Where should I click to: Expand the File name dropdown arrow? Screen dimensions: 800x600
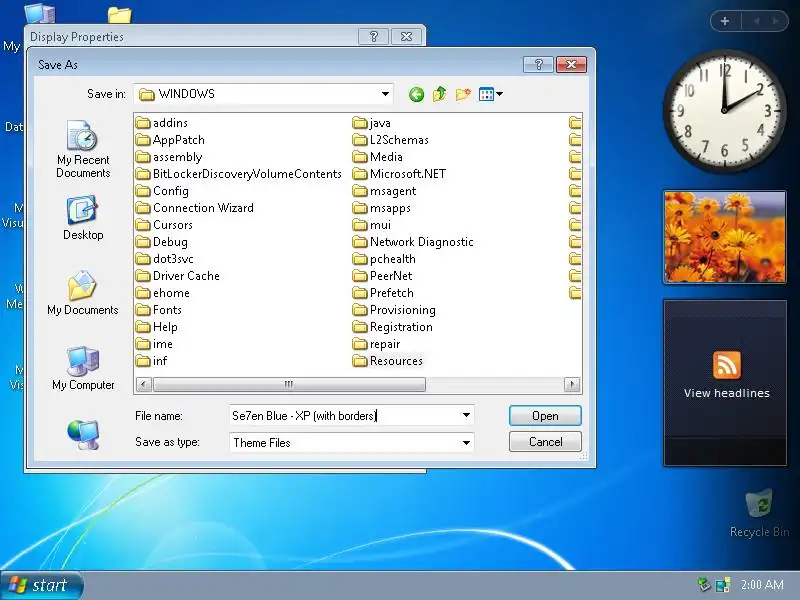point(466,416)
